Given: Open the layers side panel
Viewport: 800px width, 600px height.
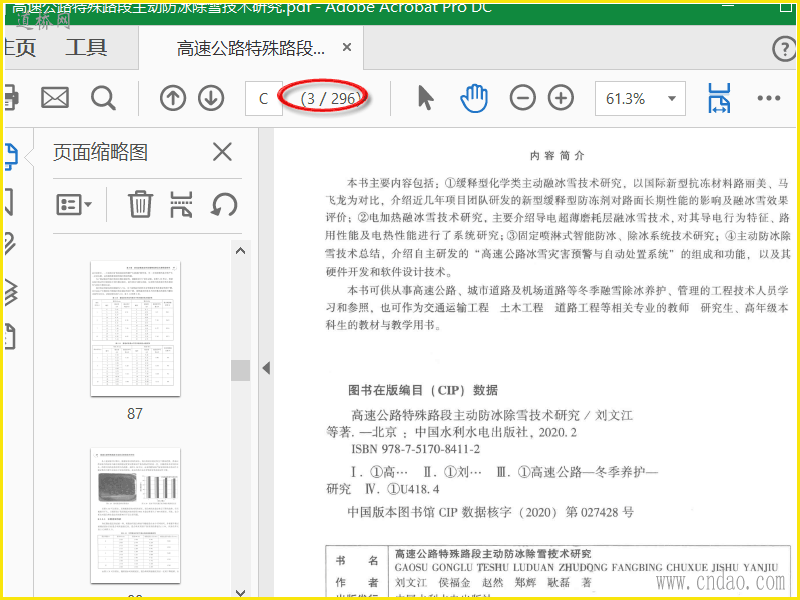Looking at the screenshot, I should (11, 292).
